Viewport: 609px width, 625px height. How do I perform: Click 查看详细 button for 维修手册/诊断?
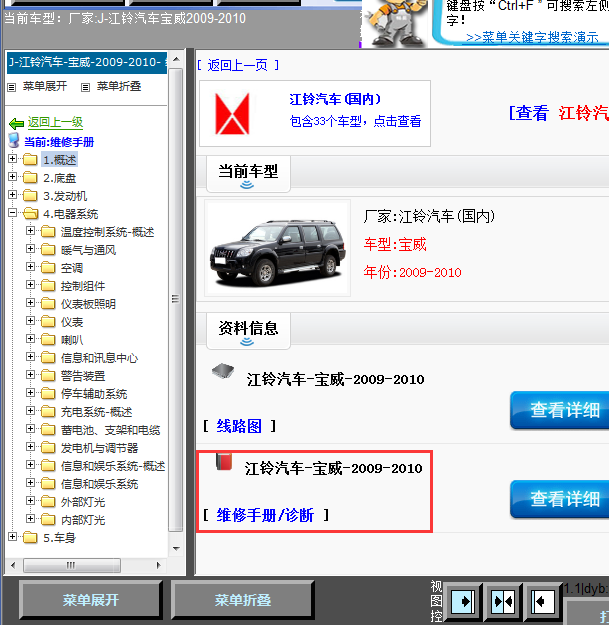pos(560,499)
